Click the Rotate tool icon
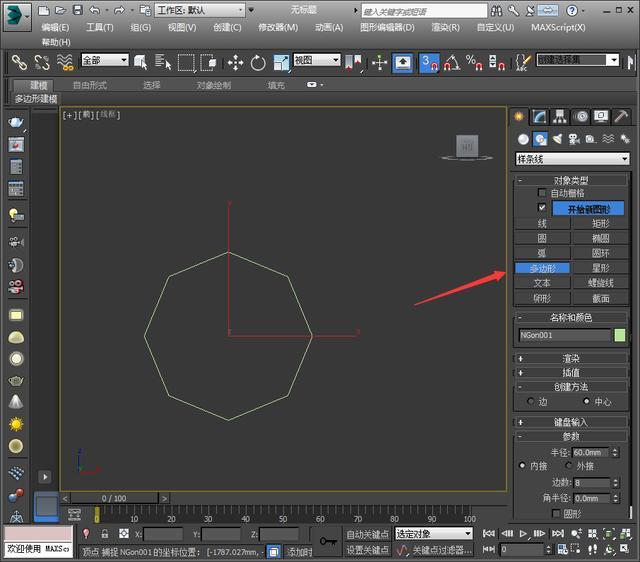 258,63
